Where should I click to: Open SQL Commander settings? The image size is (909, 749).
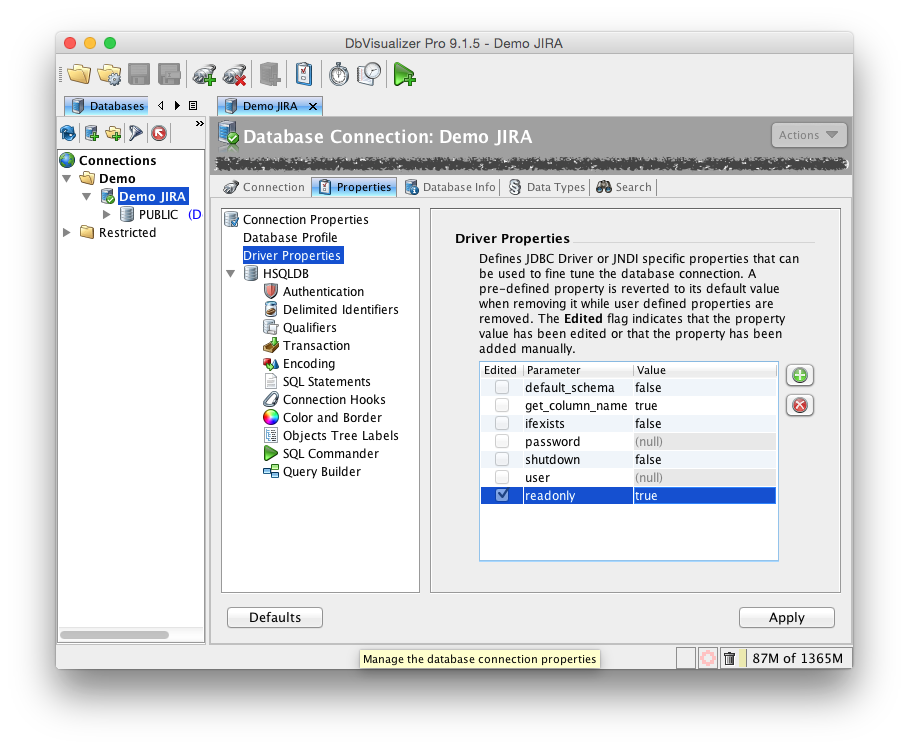pyautogui.click(x=330, y=453)
